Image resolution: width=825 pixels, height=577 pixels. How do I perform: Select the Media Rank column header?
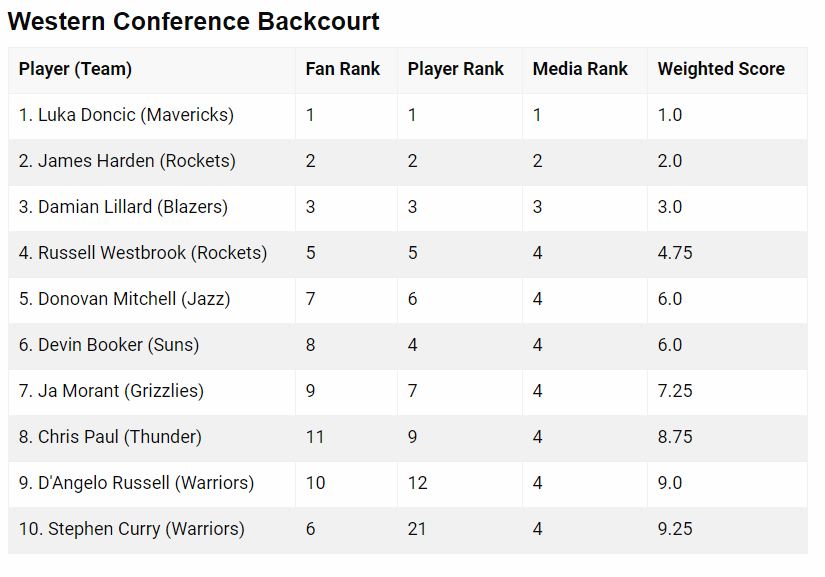point(580,69)
